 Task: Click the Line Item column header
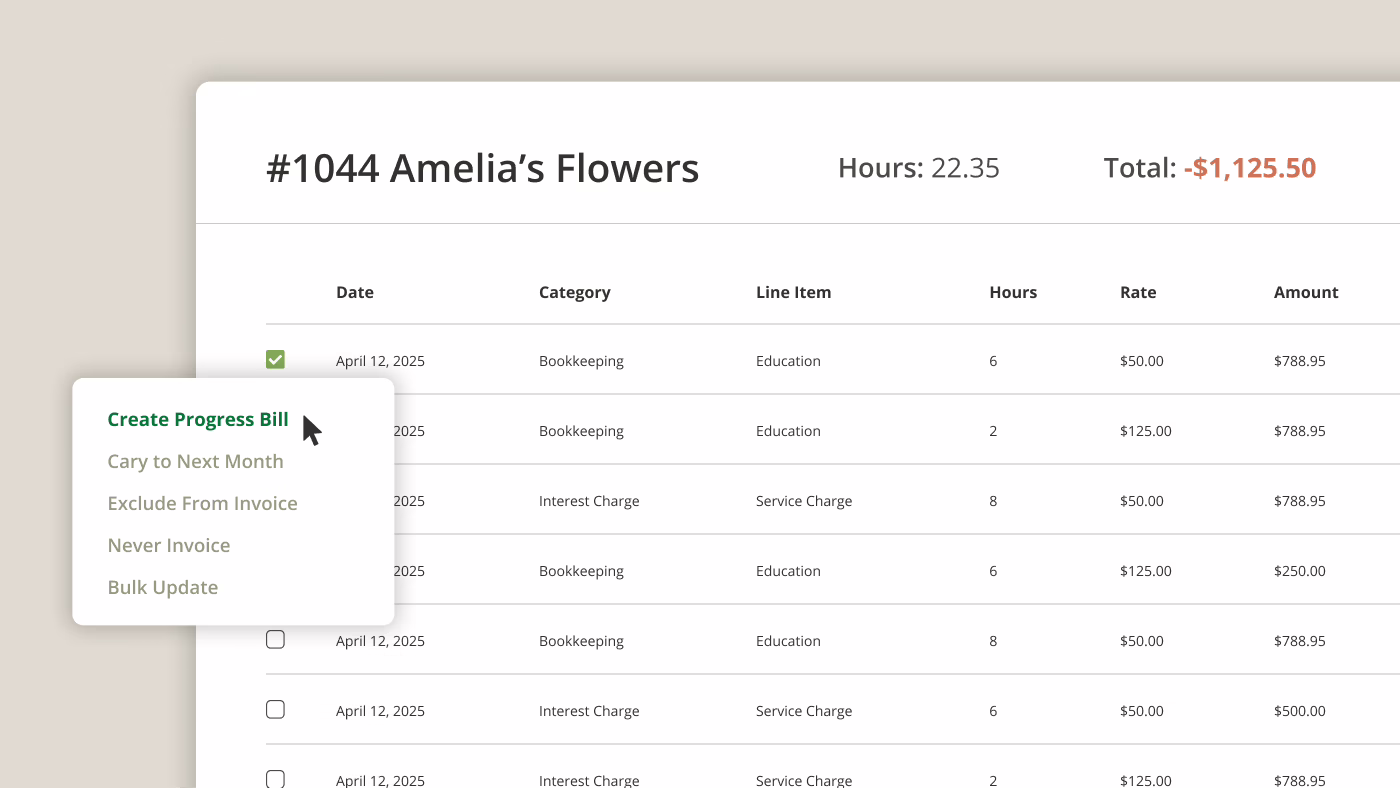[793, 292]
